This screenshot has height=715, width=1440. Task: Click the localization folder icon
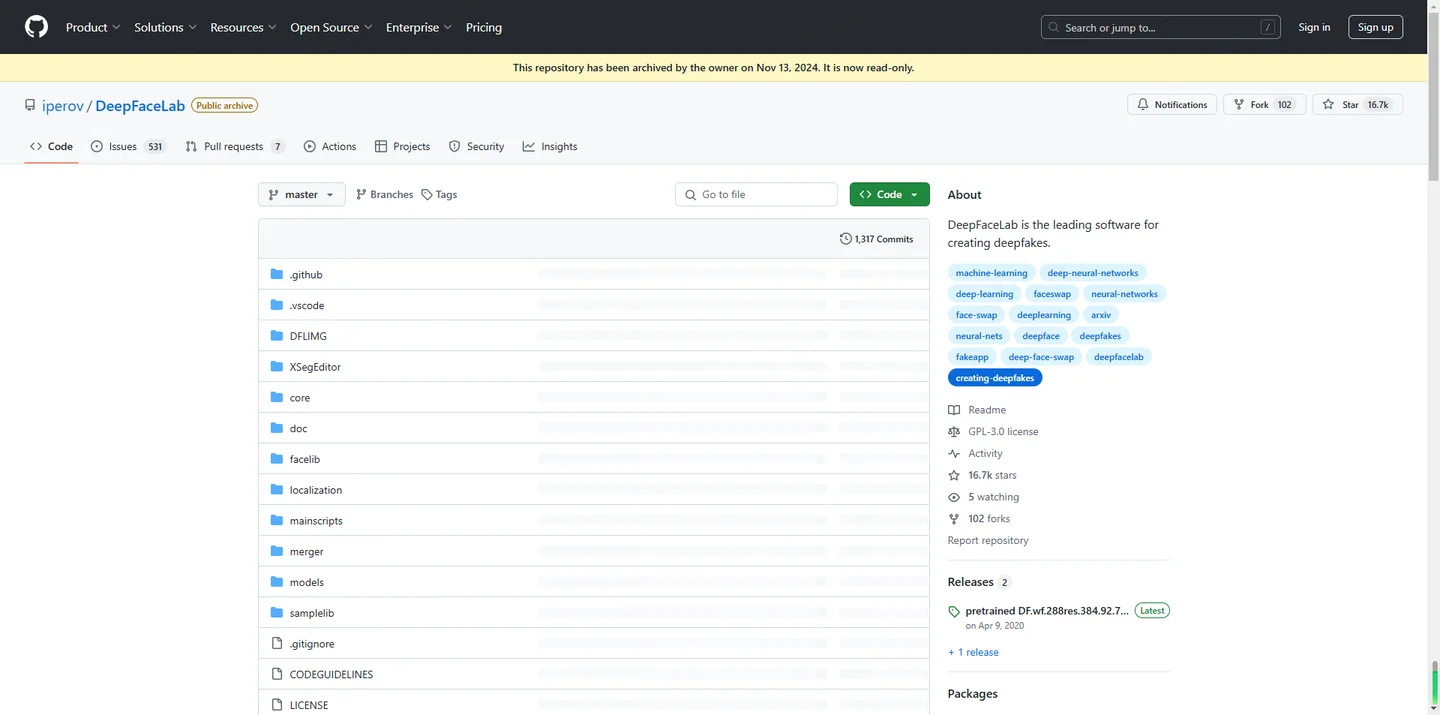point(277,490)
